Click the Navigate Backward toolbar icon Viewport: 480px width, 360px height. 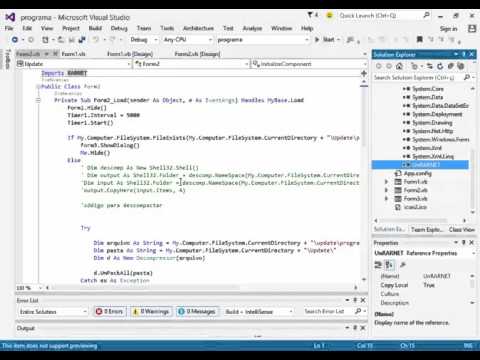click(x=15, y=40)
